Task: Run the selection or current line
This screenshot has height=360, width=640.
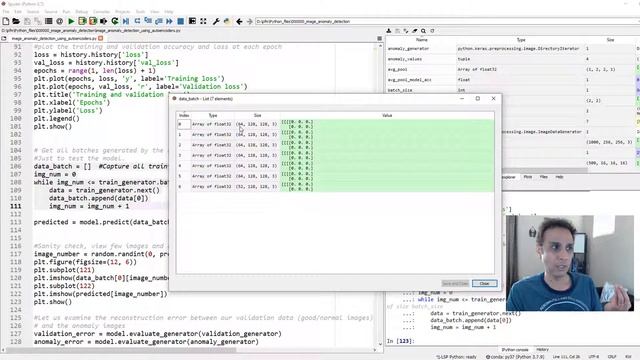Action: (x=104, y=21)
